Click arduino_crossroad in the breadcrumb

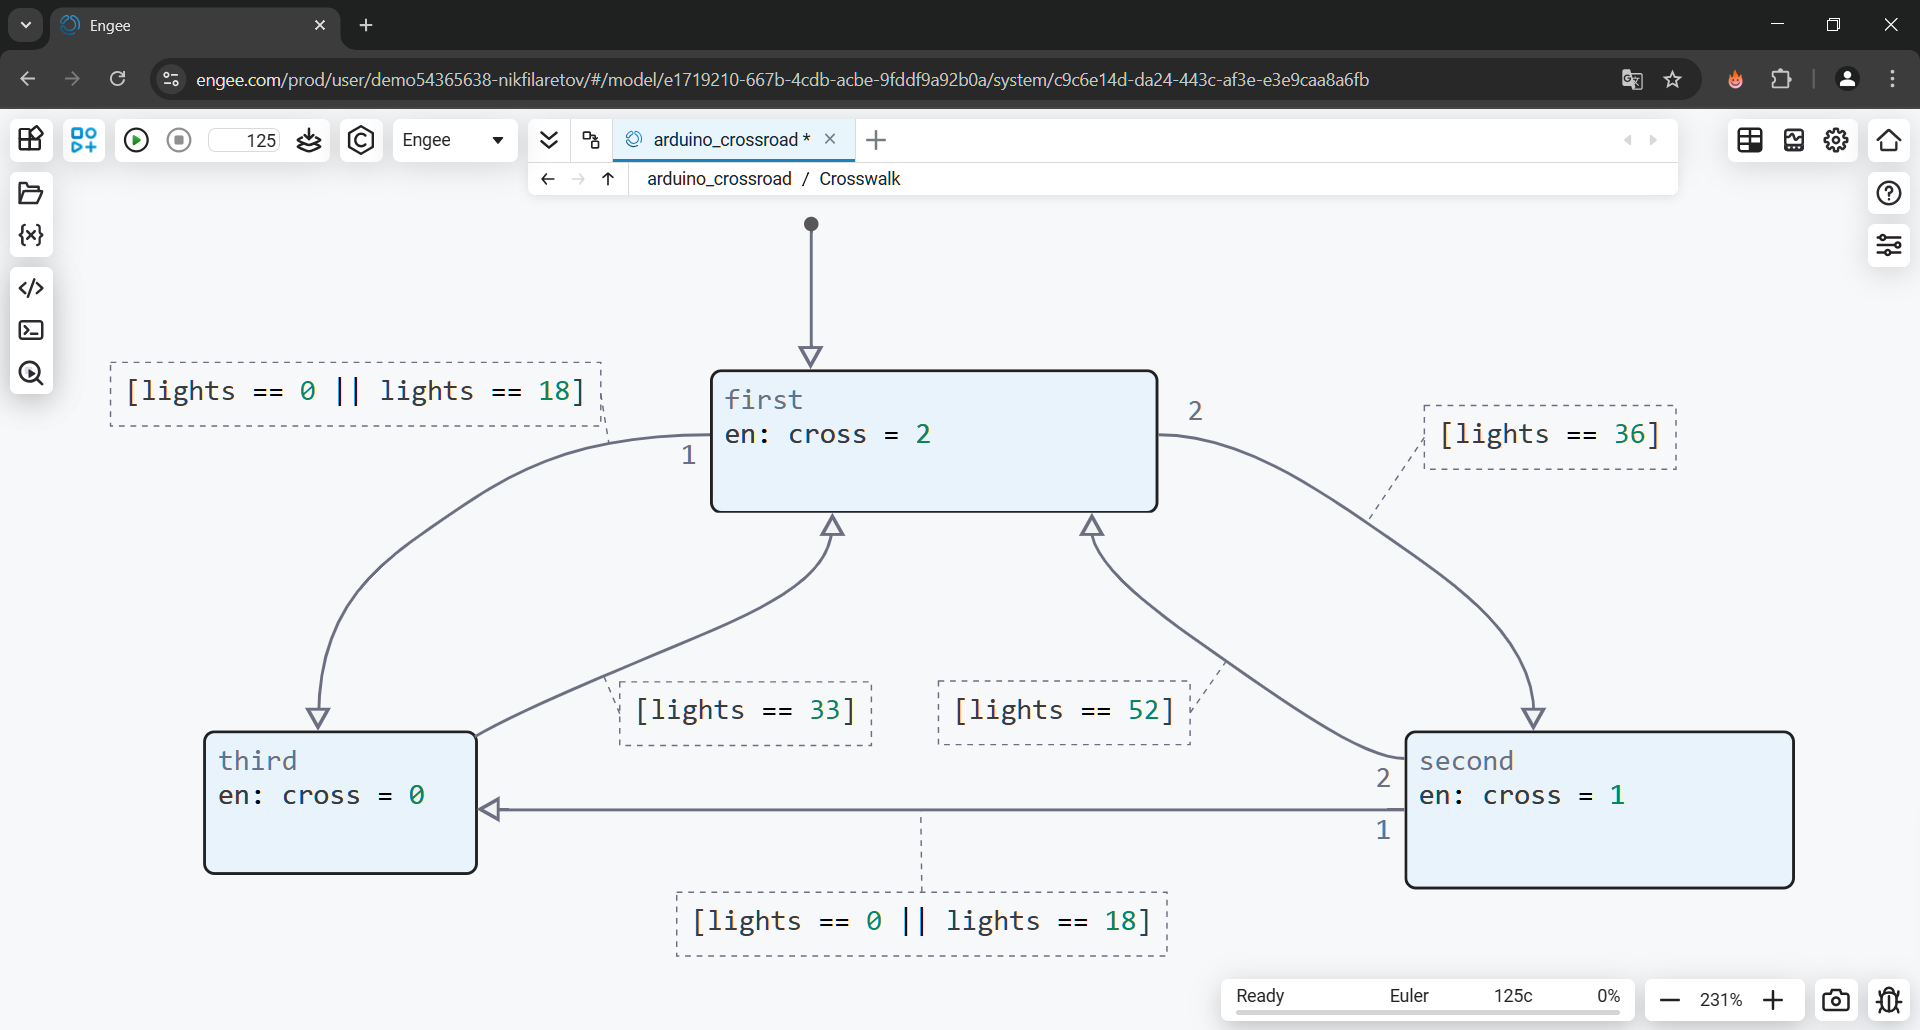pos(719,179)
